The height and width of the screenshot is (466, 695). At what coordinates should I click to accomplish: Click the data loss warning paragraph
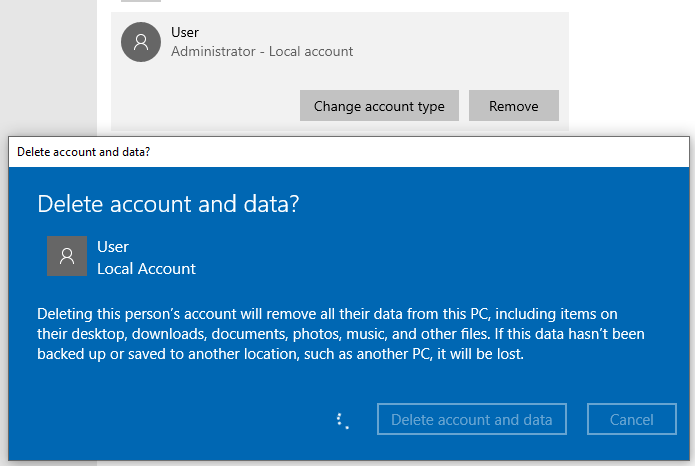click(x=340, y=334)
